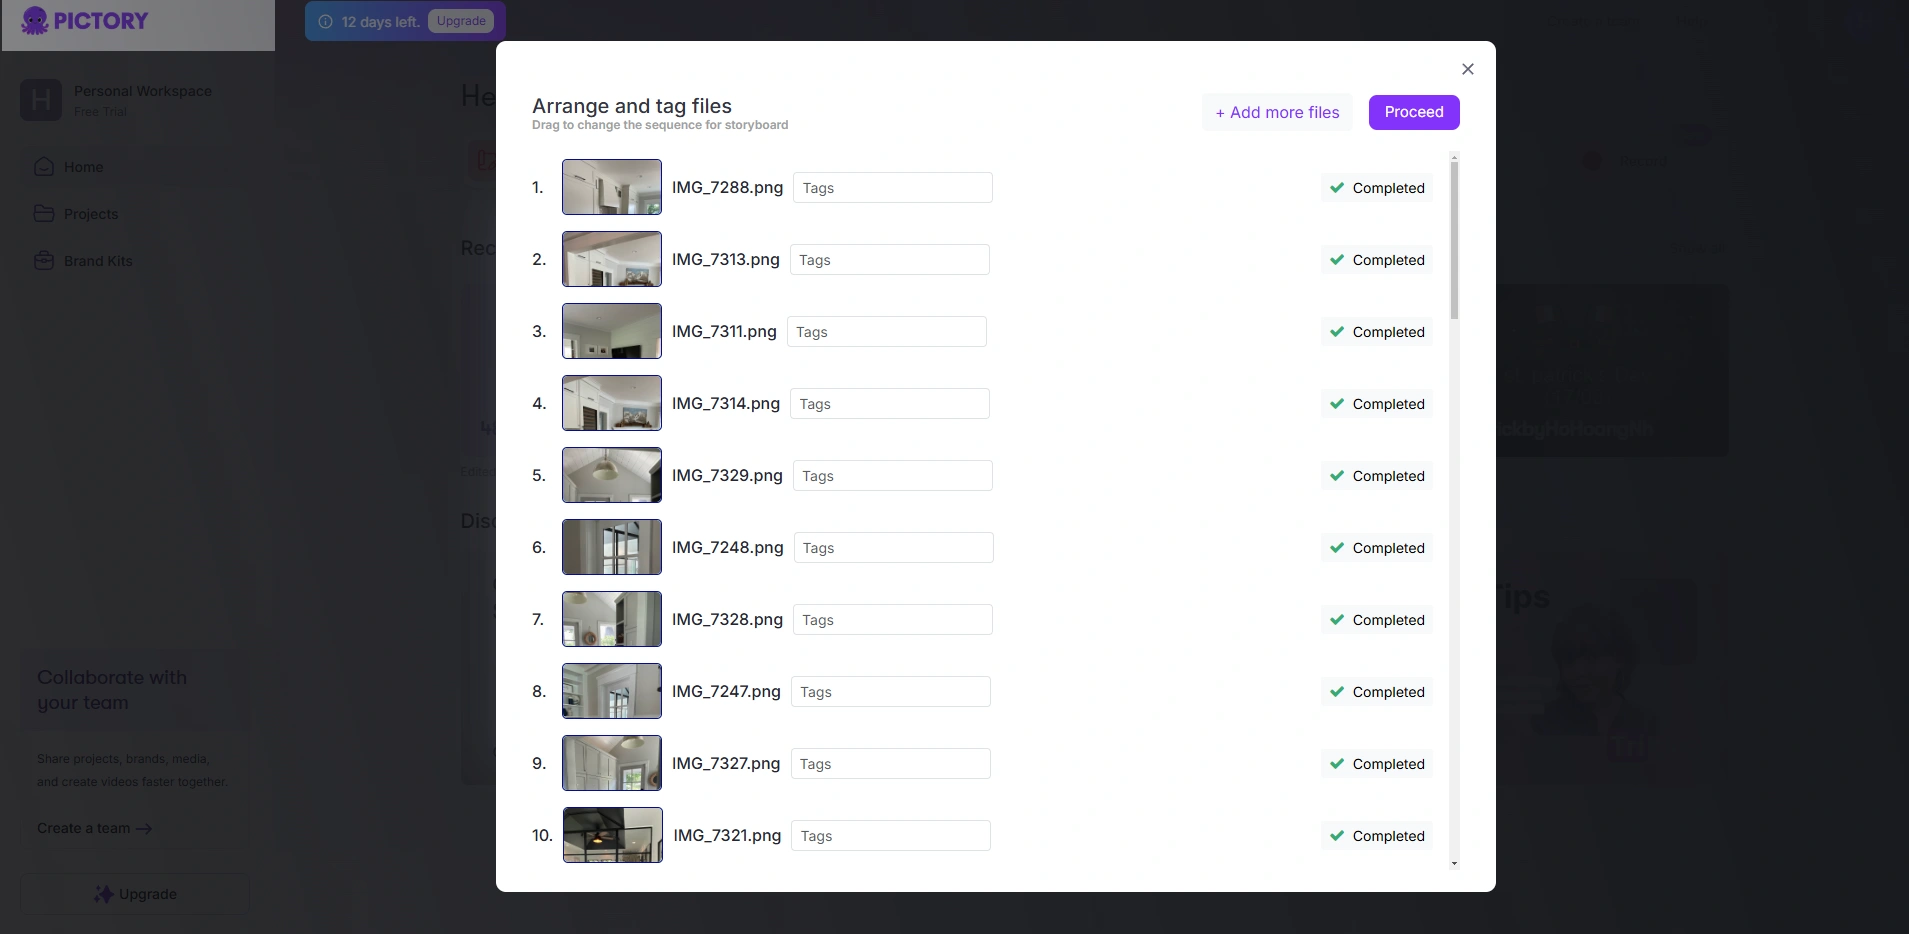The width and height of the screenshot is (1909, 934).
Task: Select thumbnail of IMG_7328.png
Action: coord(612,619)
